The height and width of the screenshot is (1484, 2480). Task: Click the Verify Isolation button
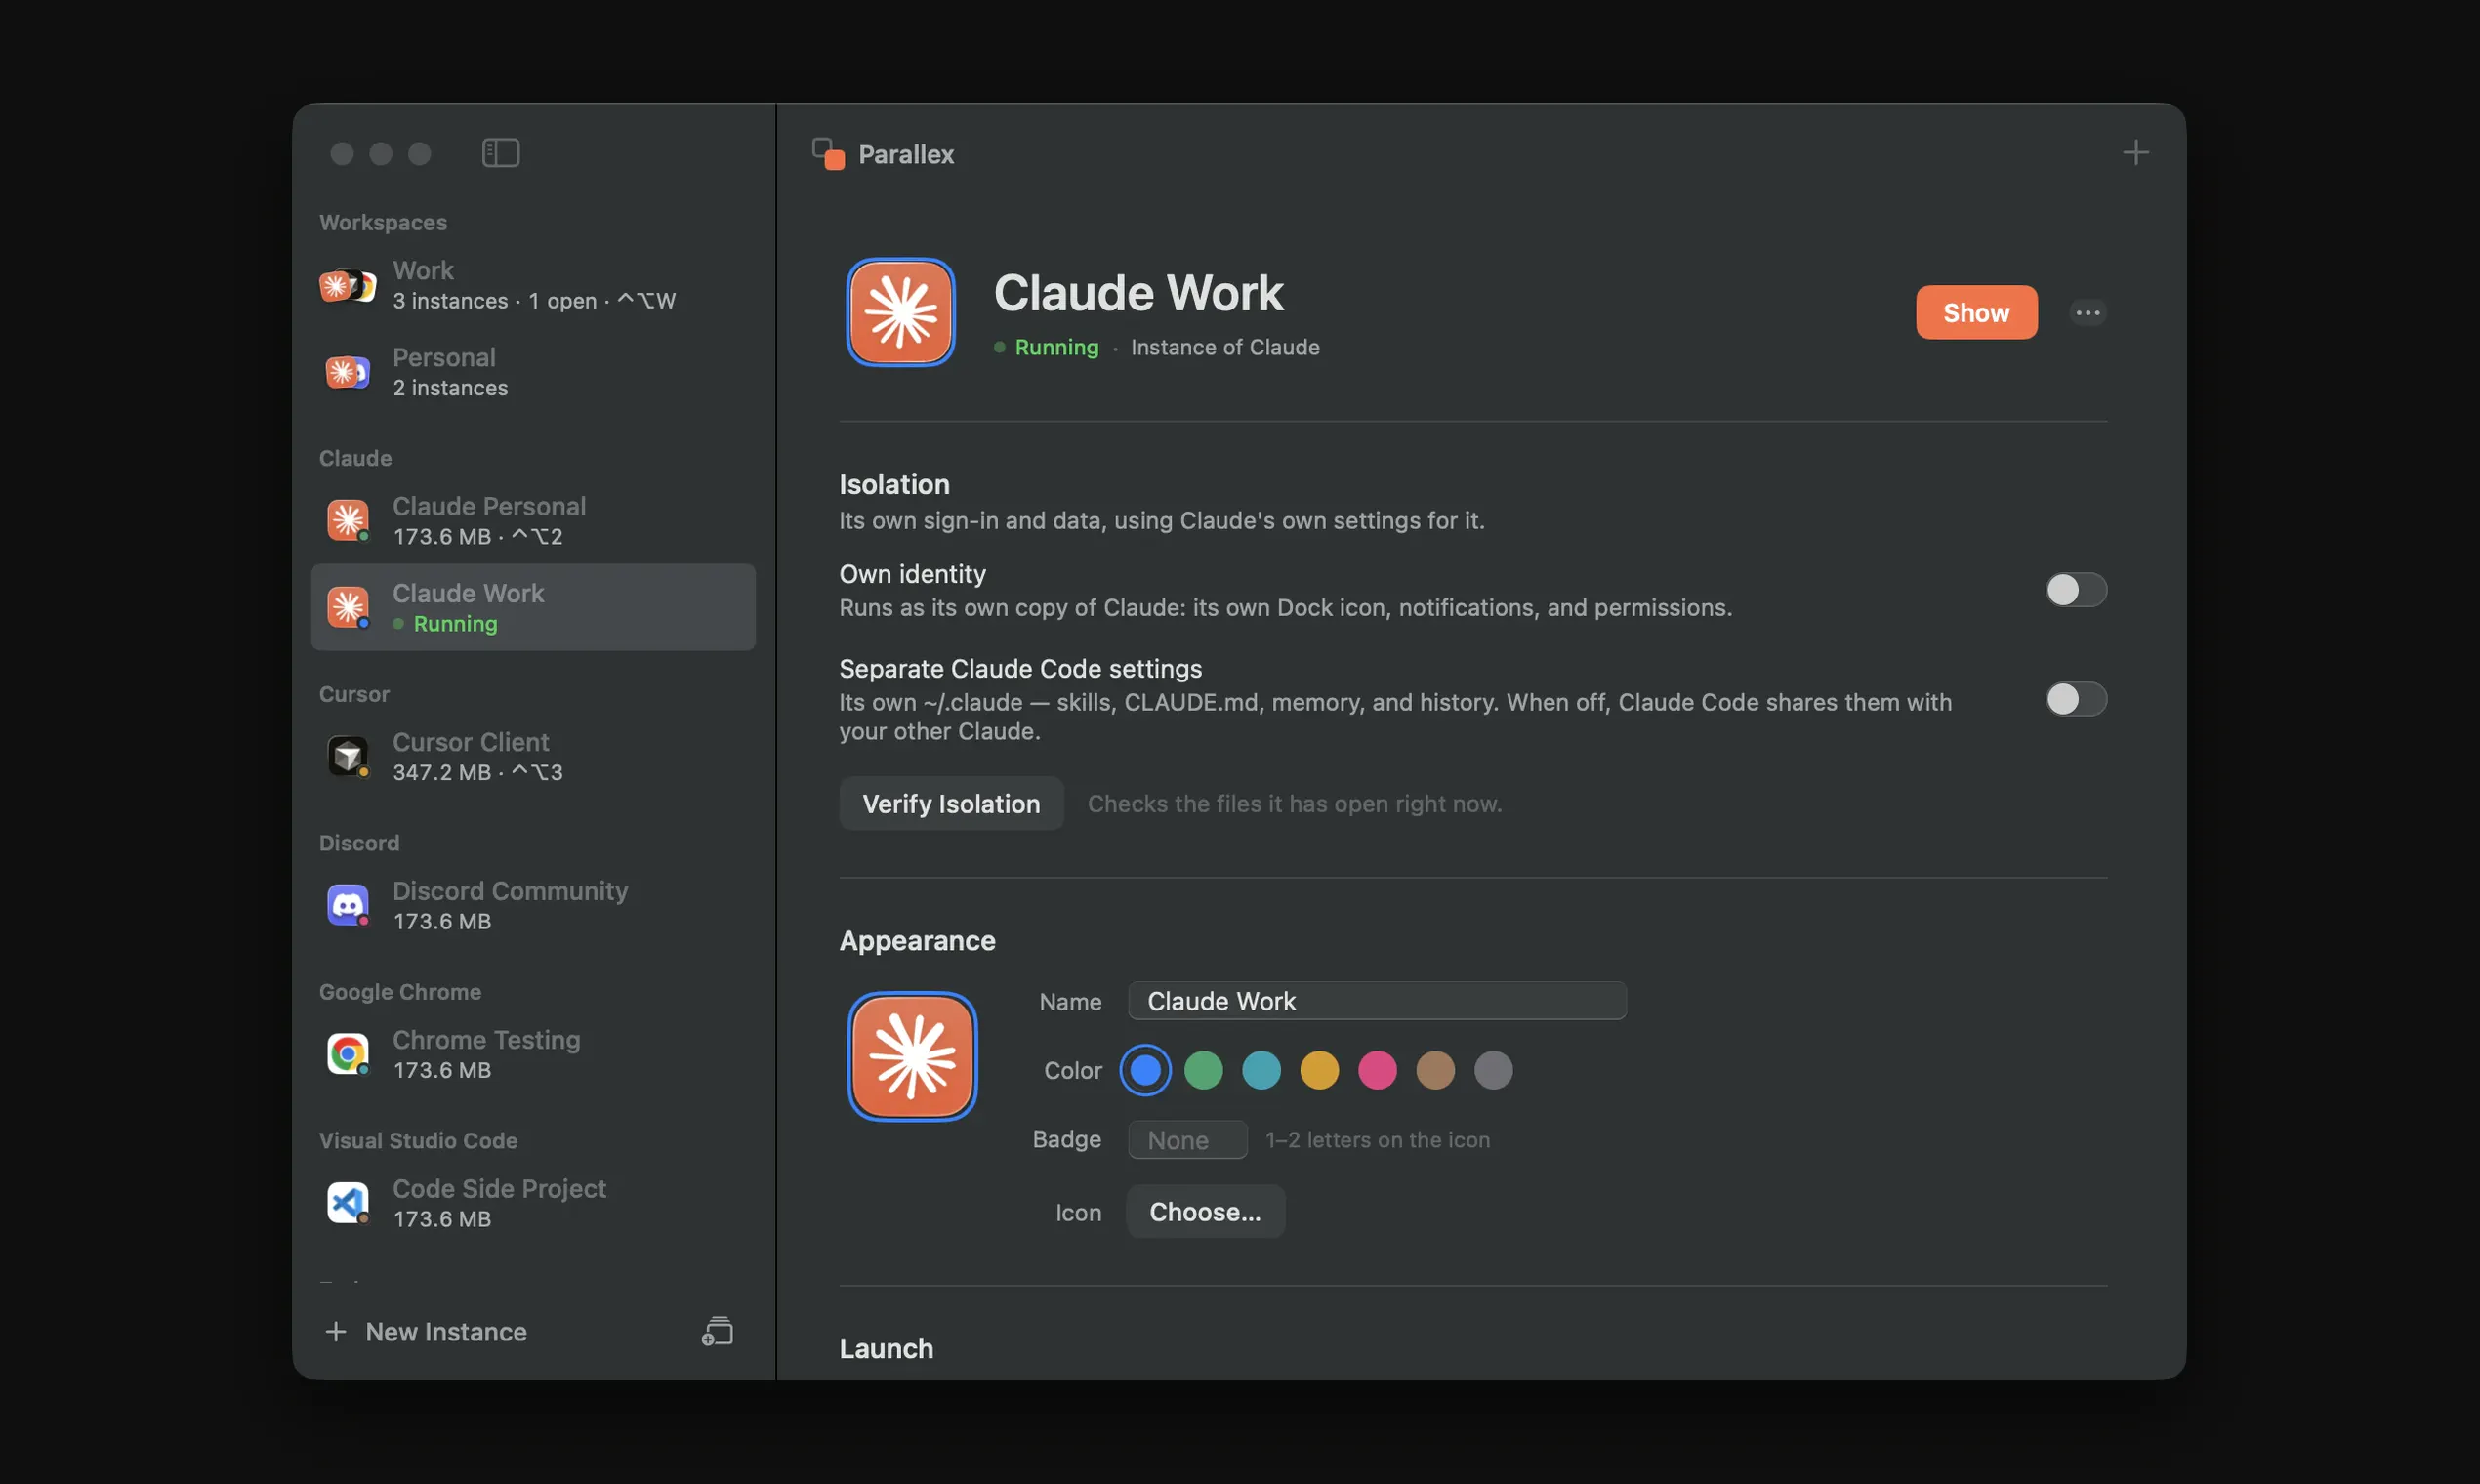[x=951, y=803]
